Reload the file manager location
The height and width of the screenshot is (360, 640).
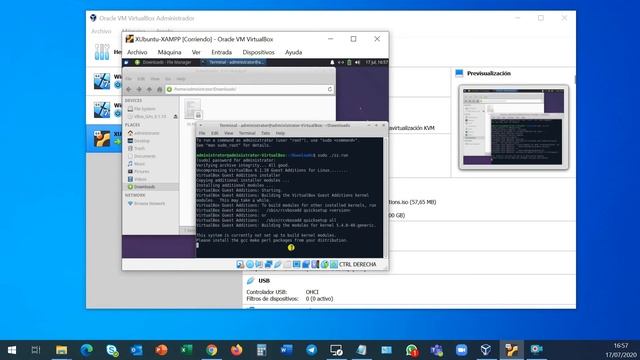(330, 89)
